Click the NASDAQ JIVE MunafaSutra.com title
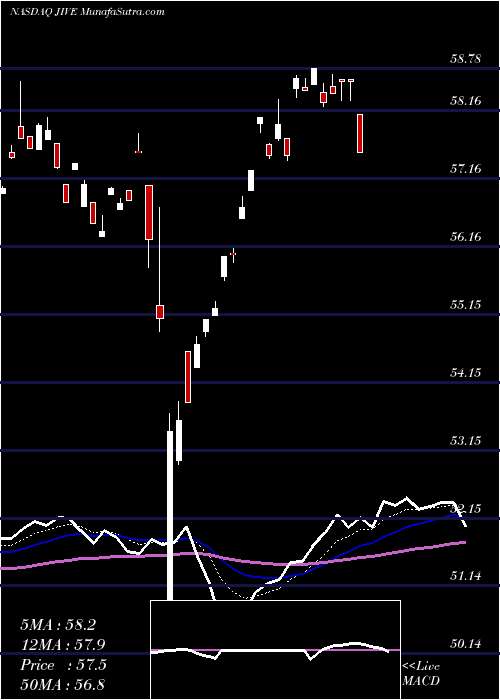Viewport: 500px width, 700px height. (x=87, y=12)
